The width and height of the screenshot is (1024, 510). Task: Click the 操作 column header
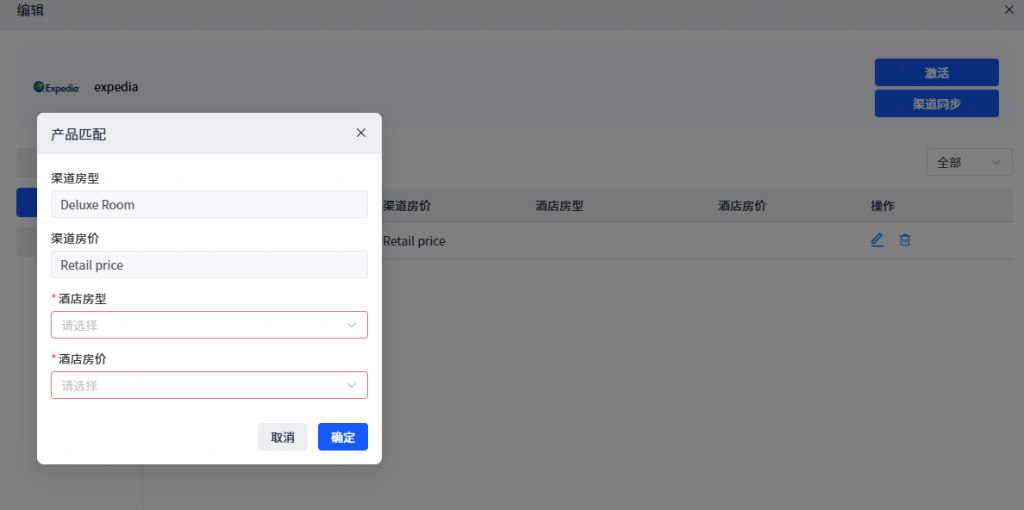[x=883, y=206]
